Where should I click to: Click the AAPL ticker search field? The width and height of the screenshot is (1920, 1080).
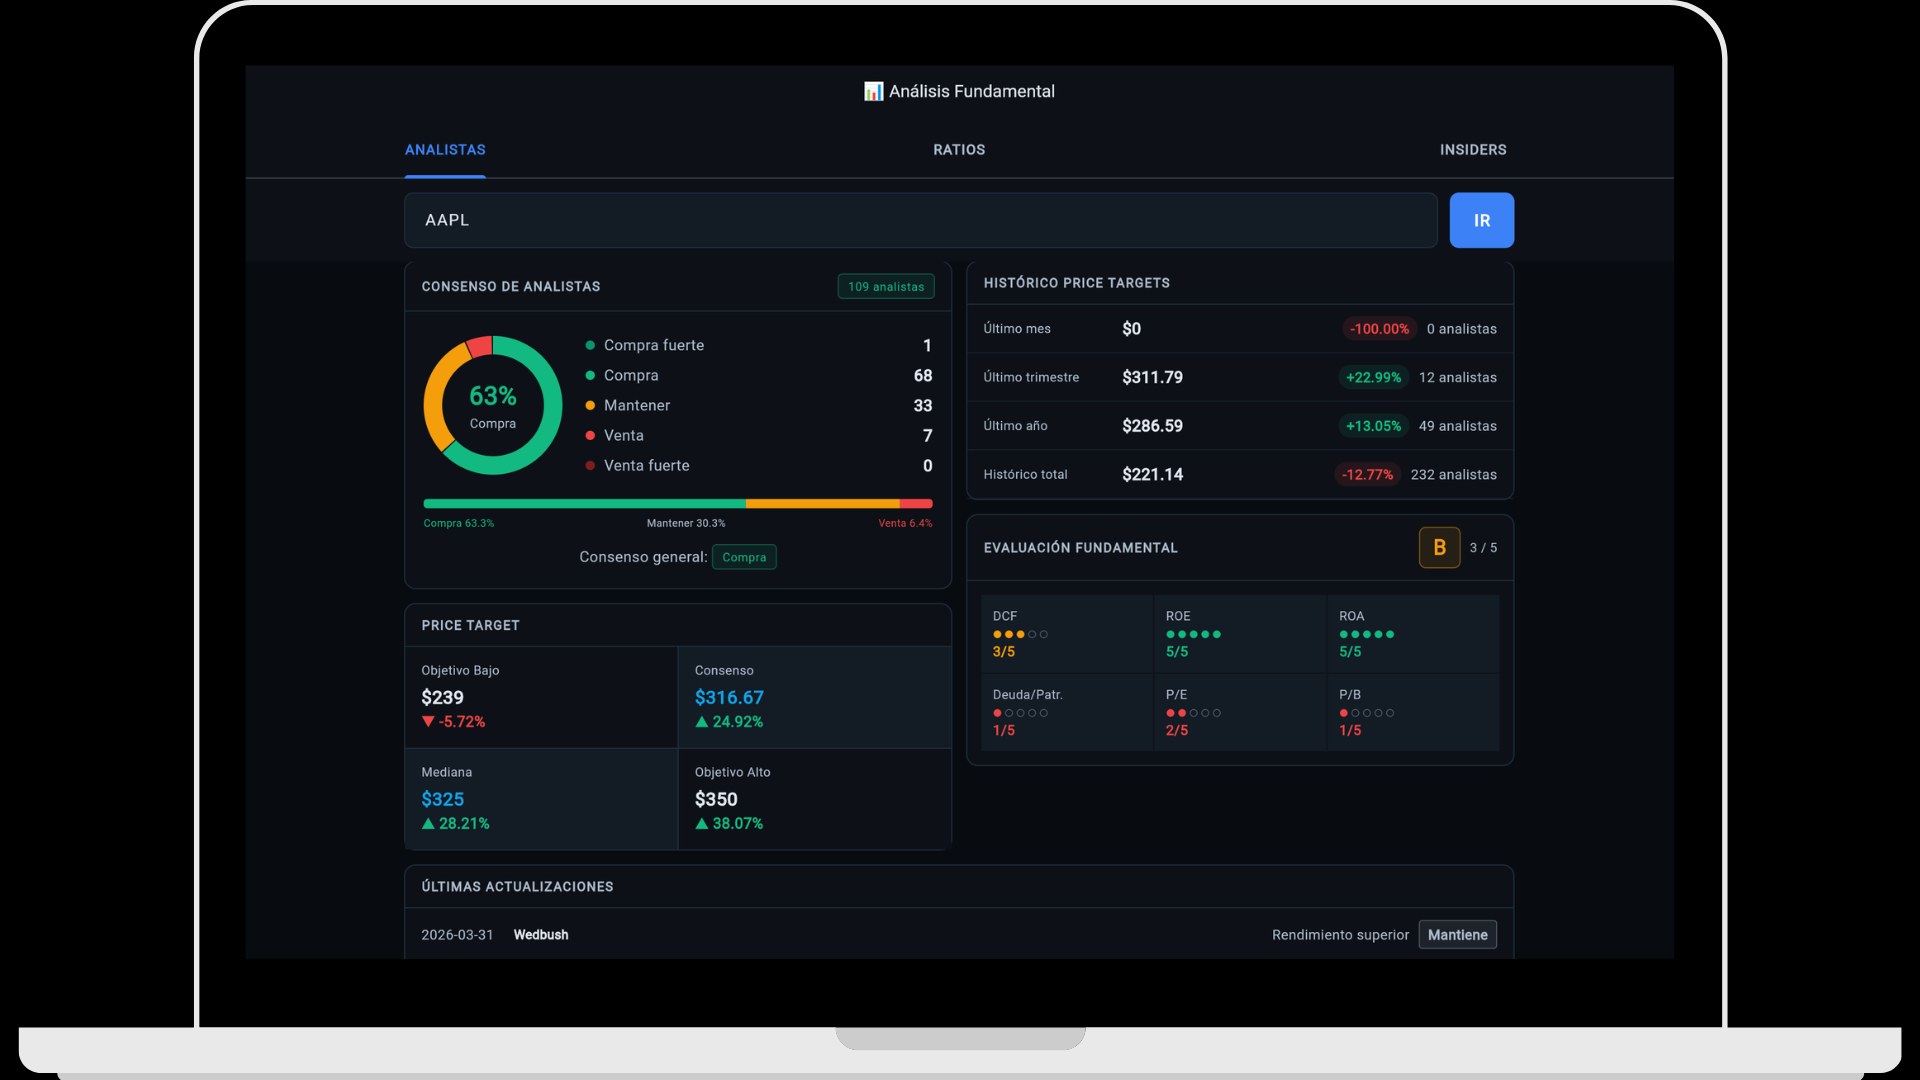coord(920,220)
